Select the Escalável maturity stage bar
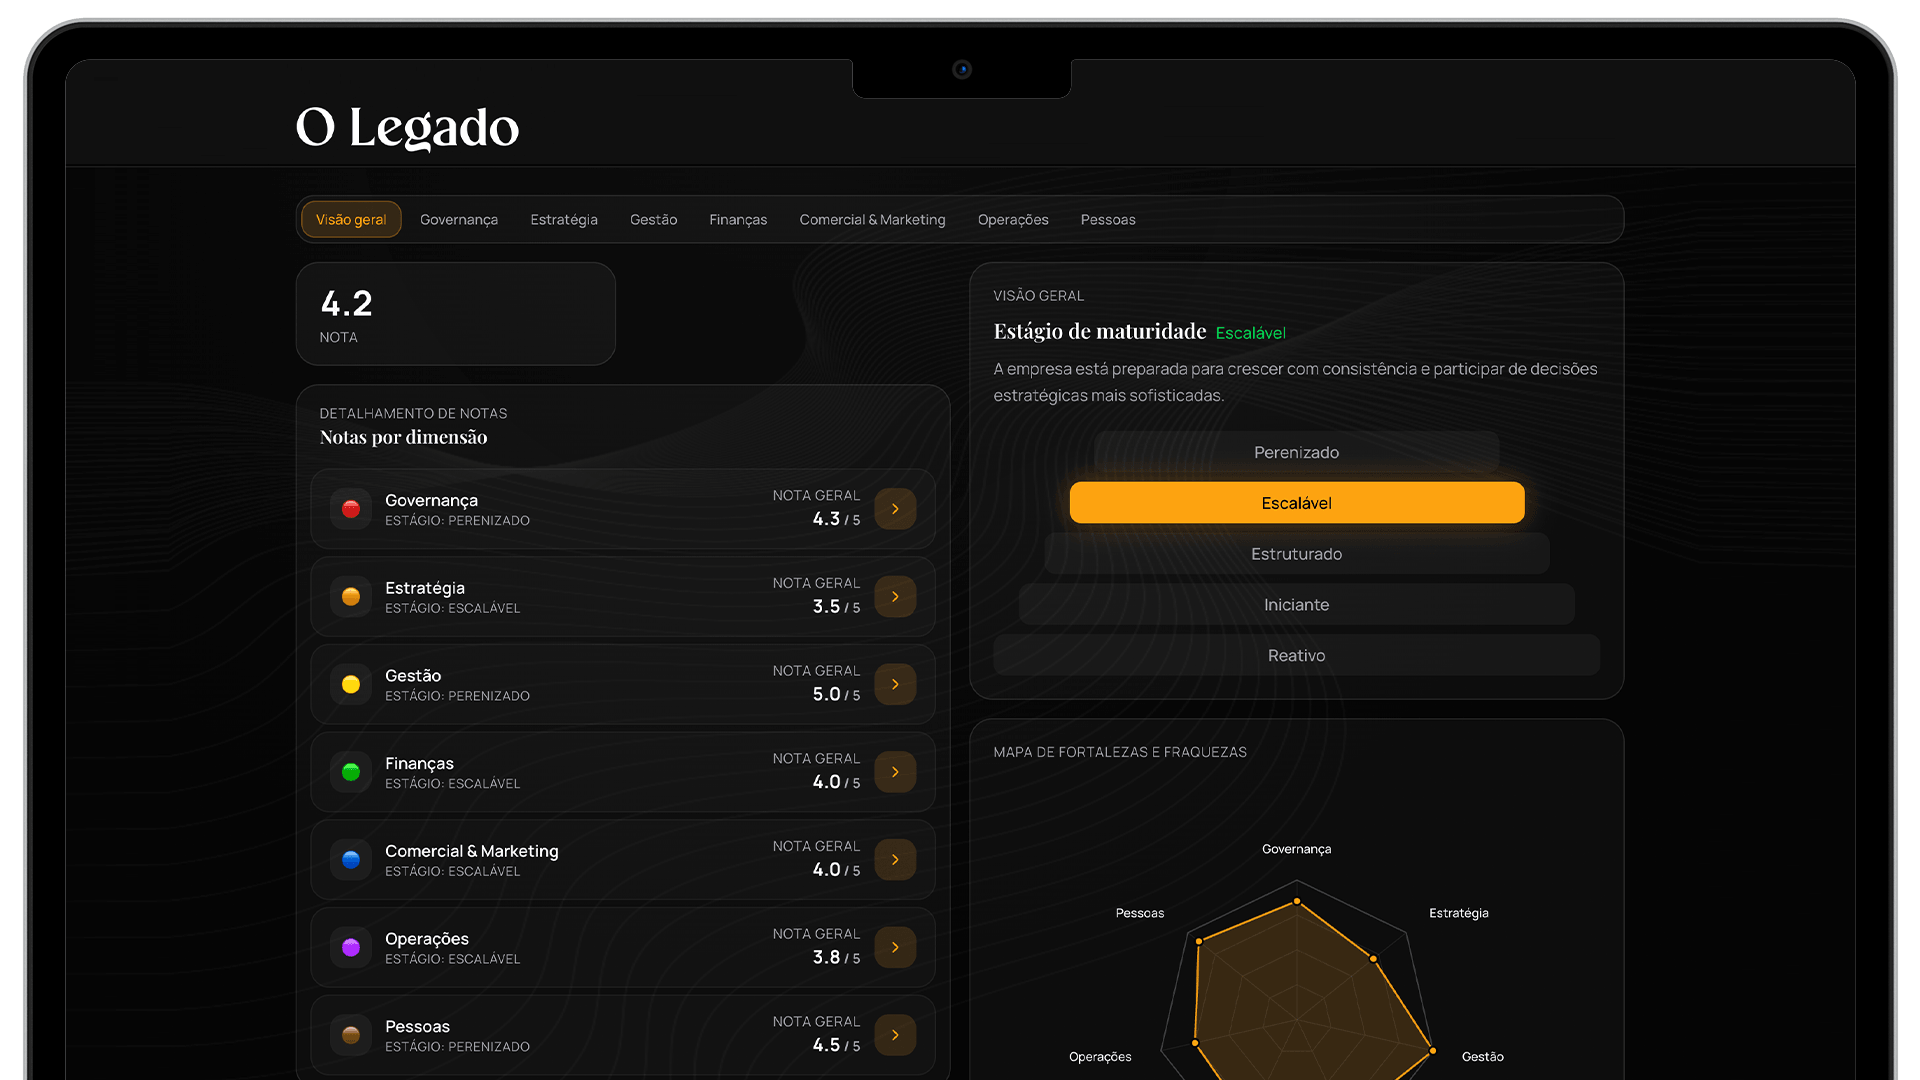The image size is (1920, 1080). coord(1296,503)
